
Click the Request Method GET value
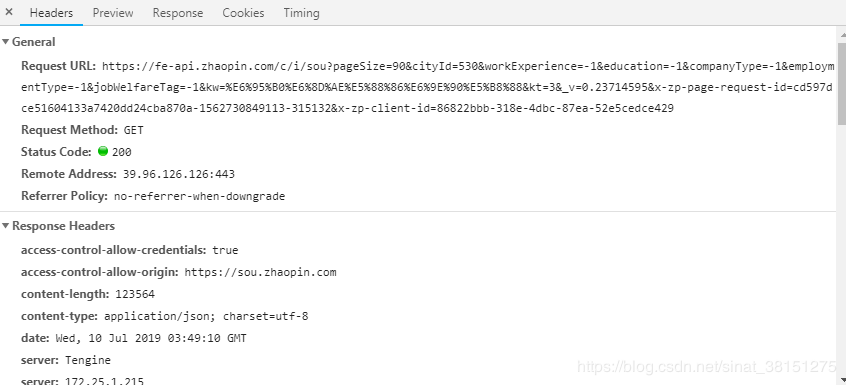tap(133, 130)
